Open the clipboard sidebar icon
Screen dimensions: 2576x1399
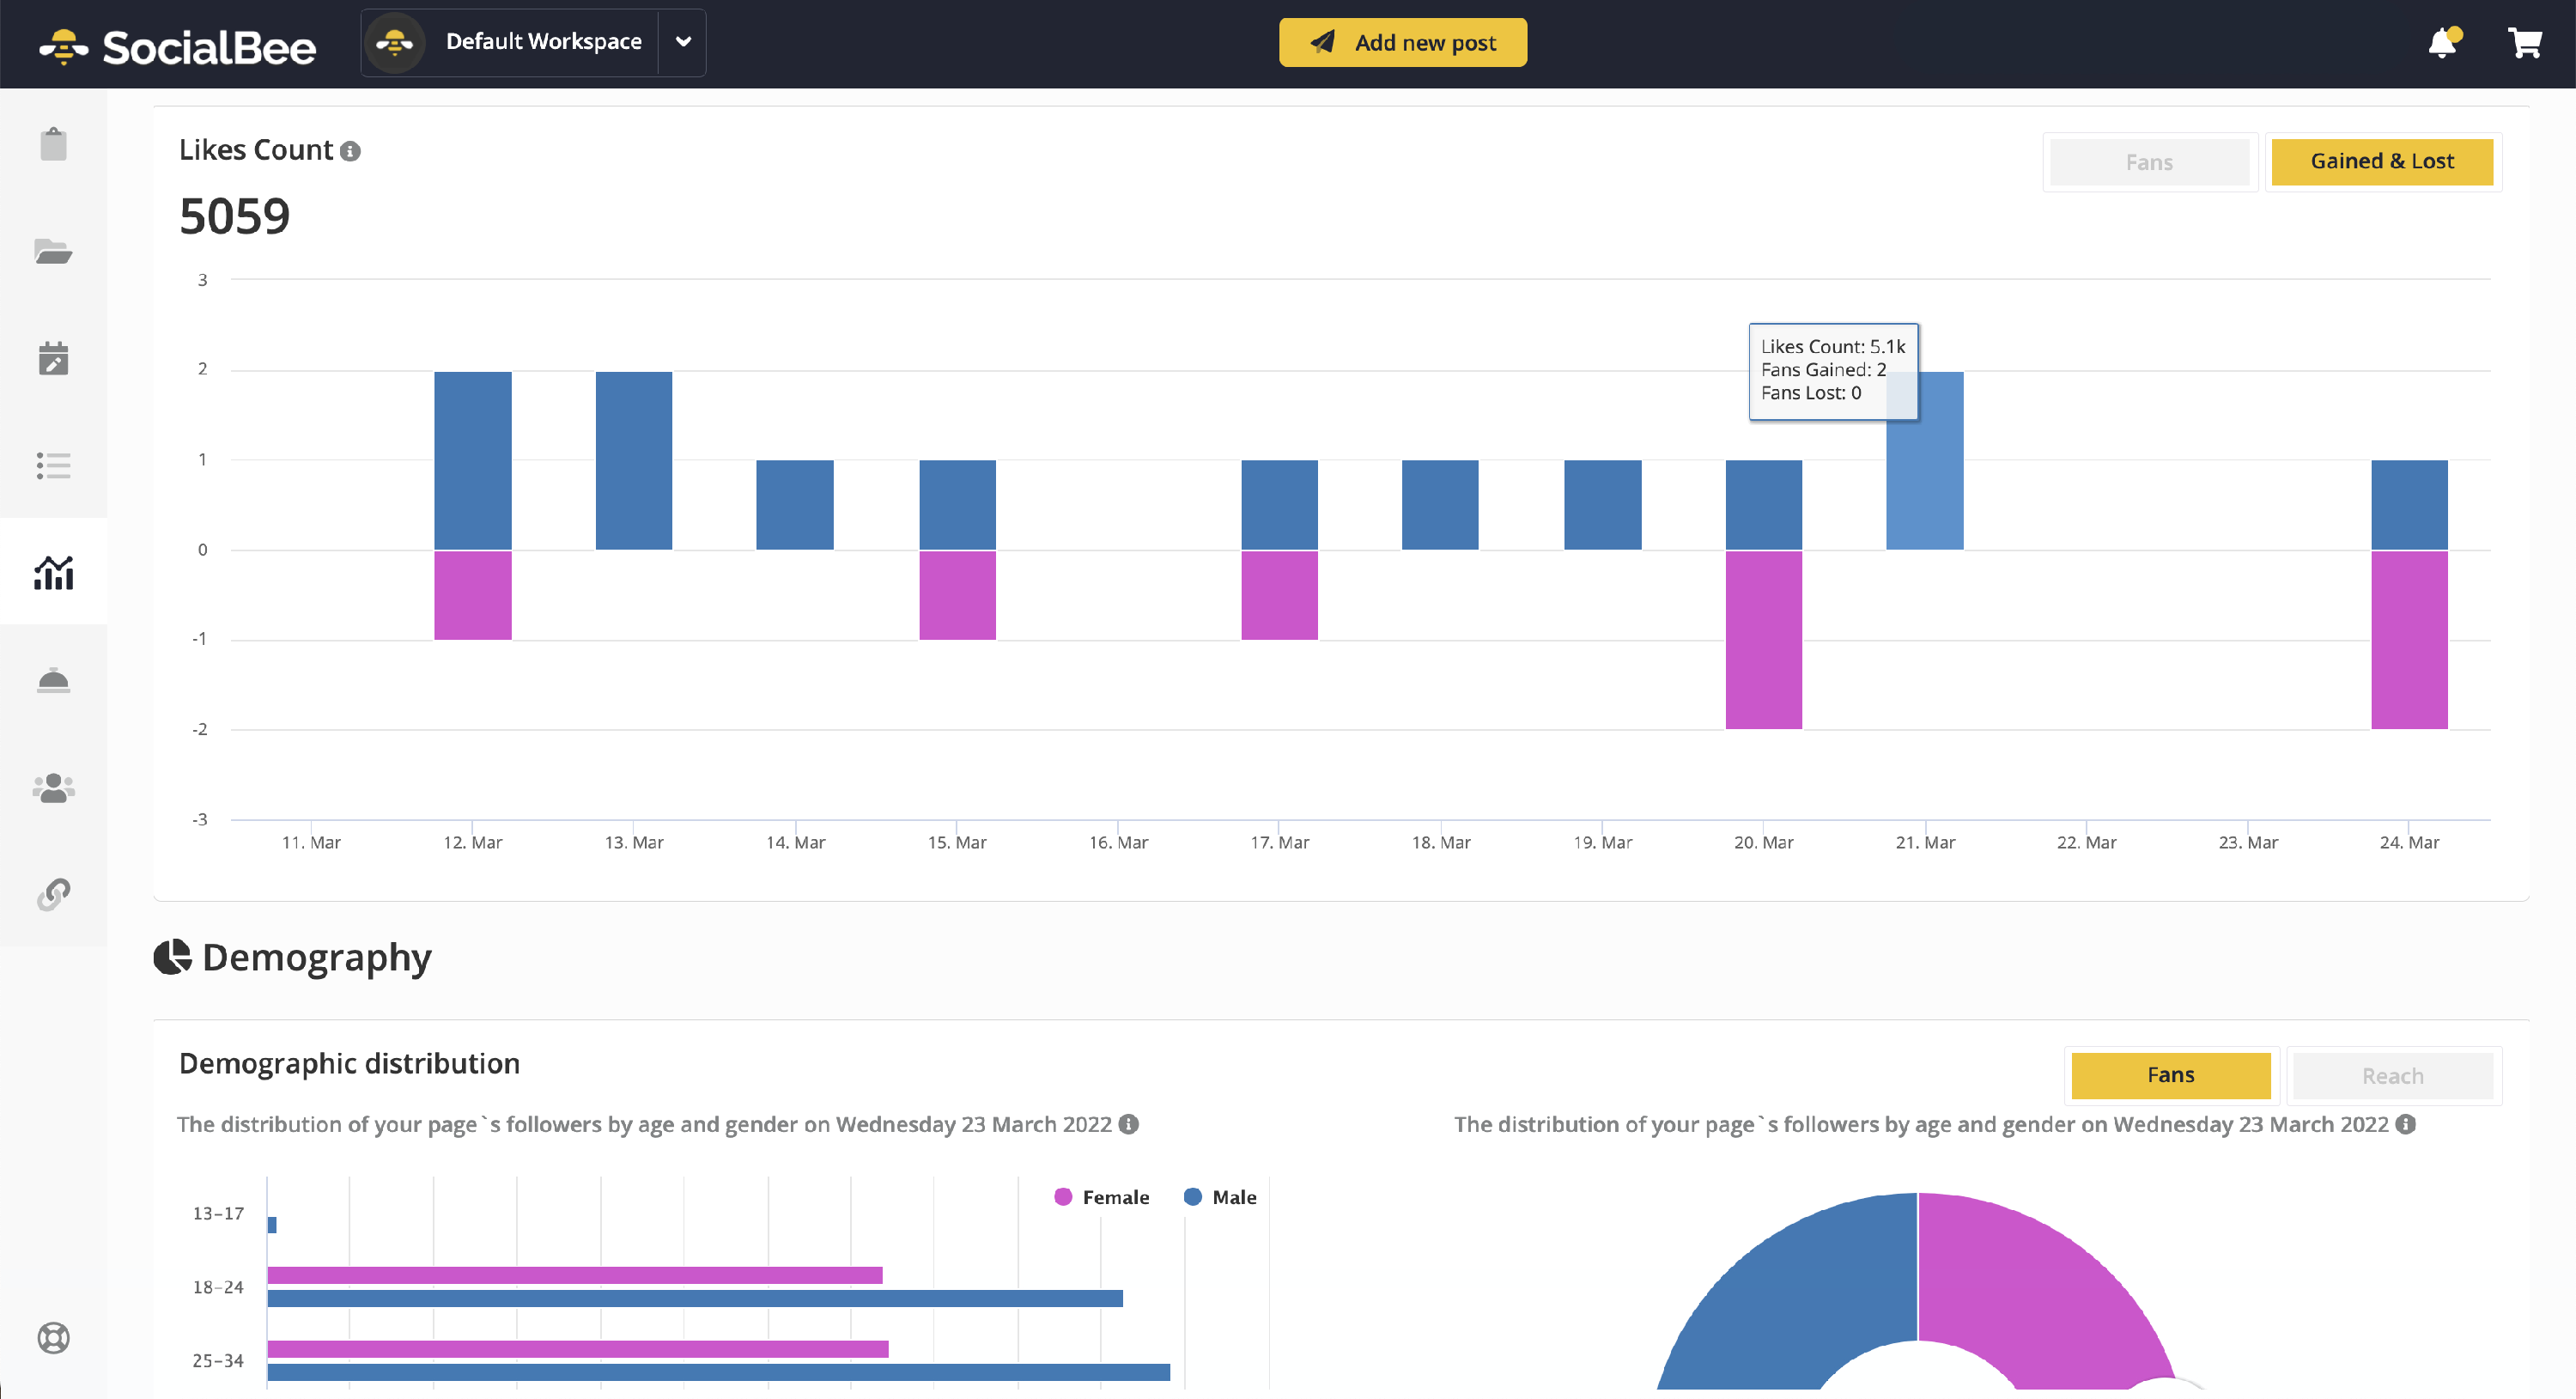[x=54, y=144]
